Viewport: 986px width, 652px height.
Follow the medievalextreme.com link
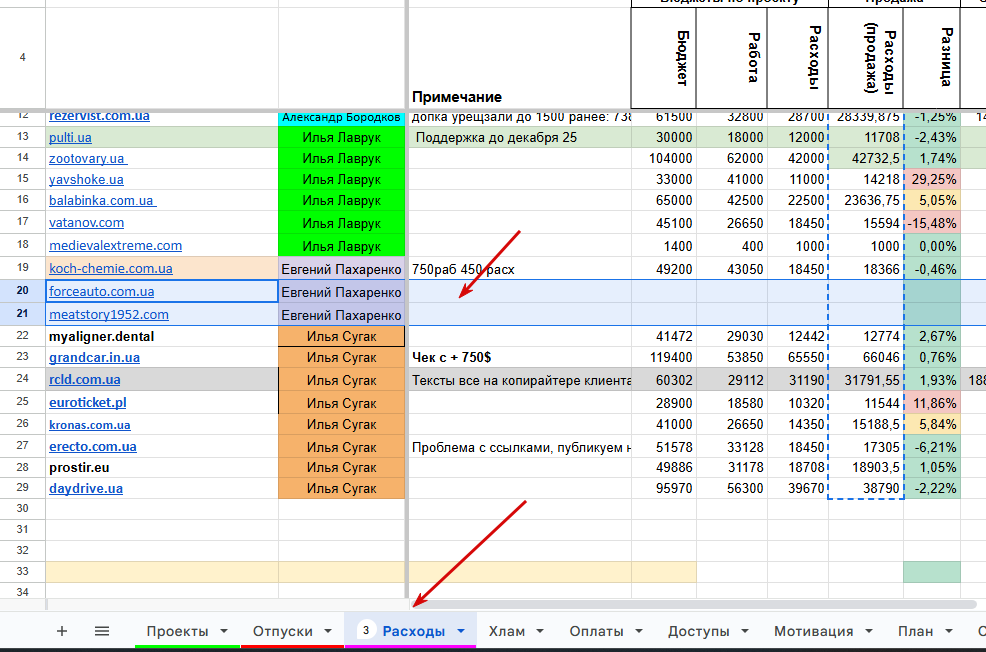click(116, 246)
